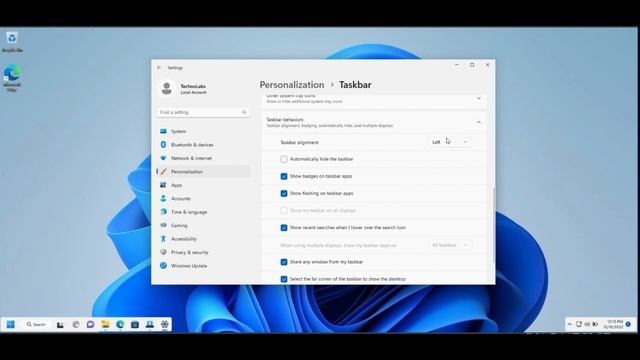The width and height of the screenshot is (640, 360).
Task: Toggle Select the far corner to show desktop
Action: coord(284,279)
